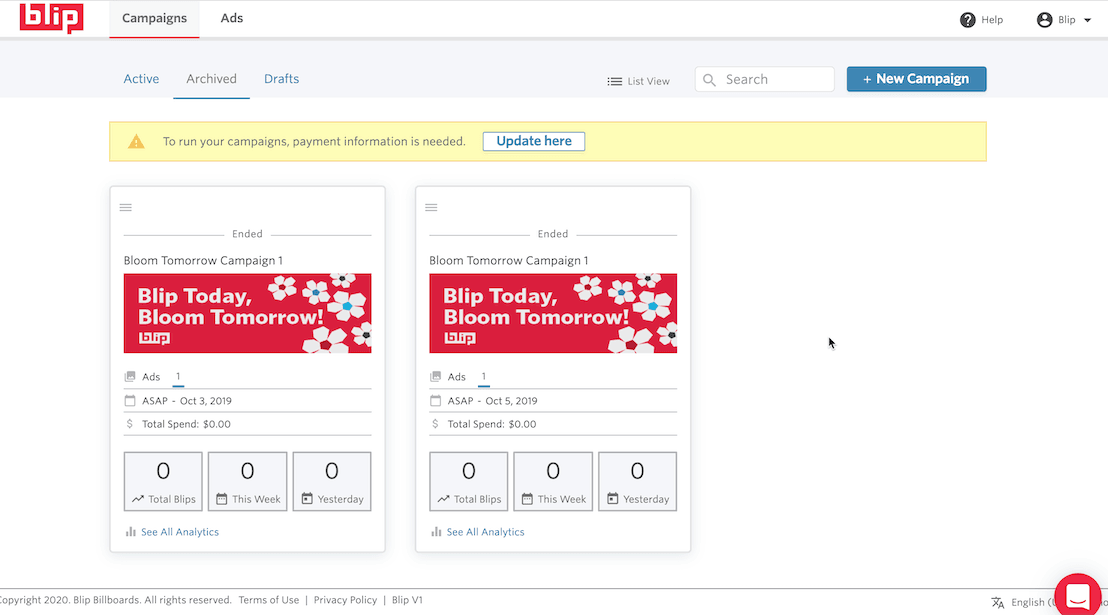Open ad thumbnail on Oct 3 campaign
The image size is (1108, 615).
coord(247,313)
